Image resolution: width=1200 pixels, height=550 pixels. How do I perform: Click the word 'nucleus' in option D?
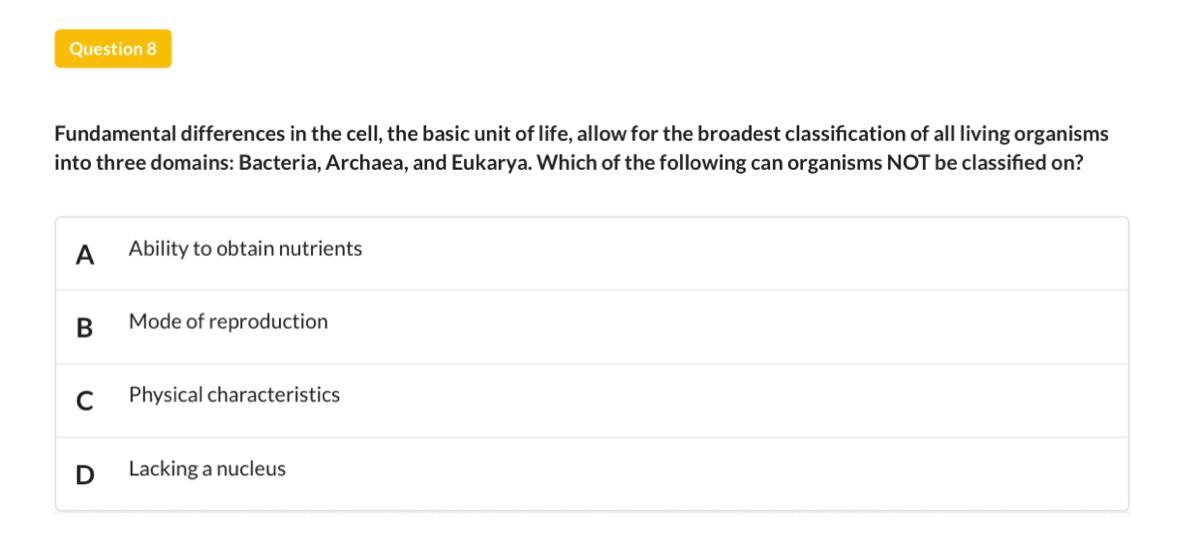click(254, 468)
